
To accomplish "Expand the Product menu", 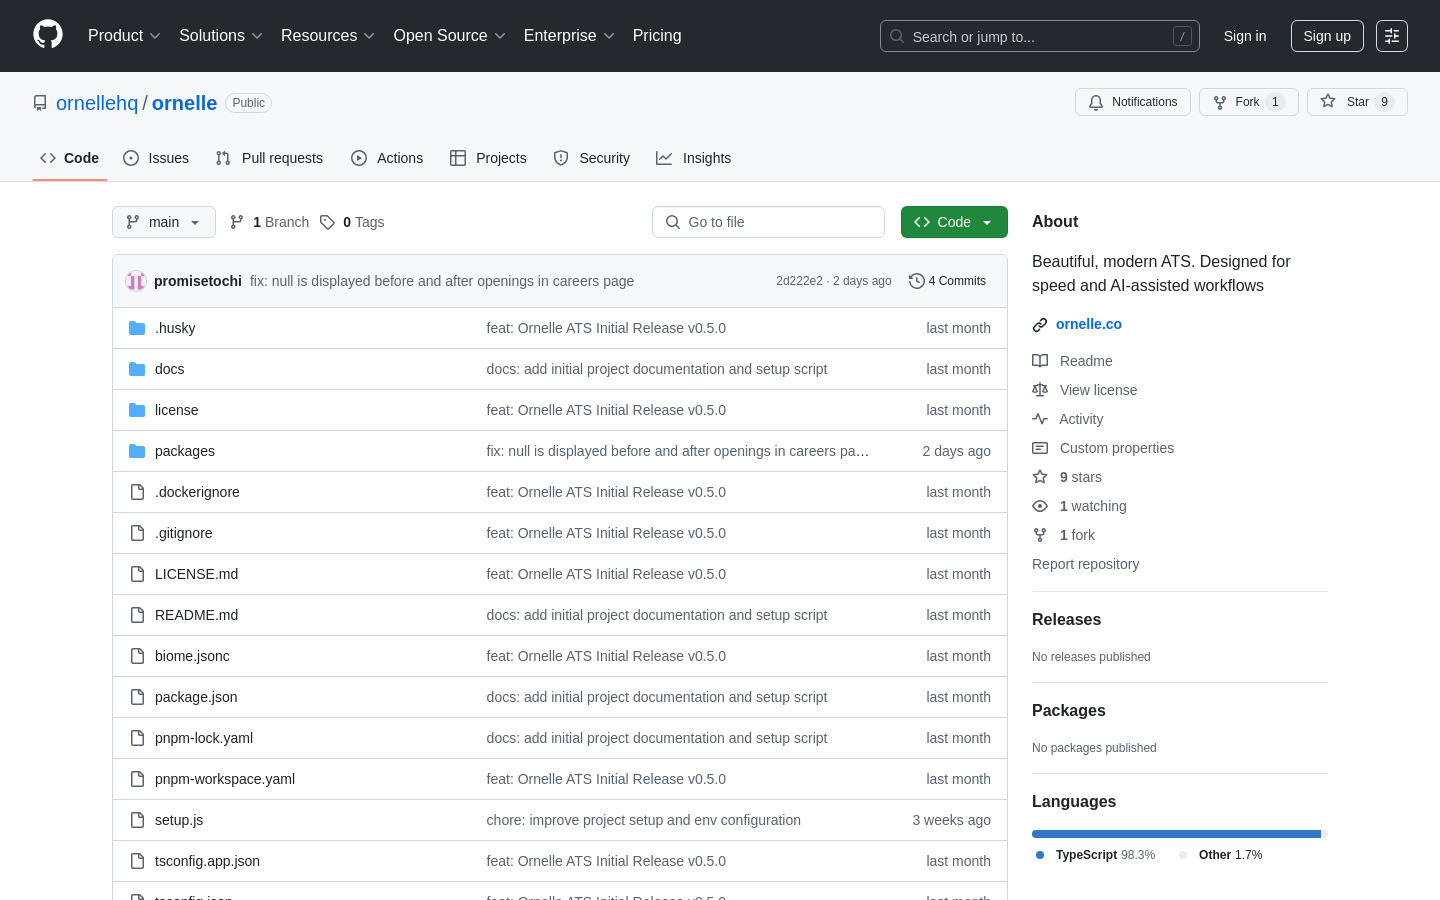I will click(124, 35).
